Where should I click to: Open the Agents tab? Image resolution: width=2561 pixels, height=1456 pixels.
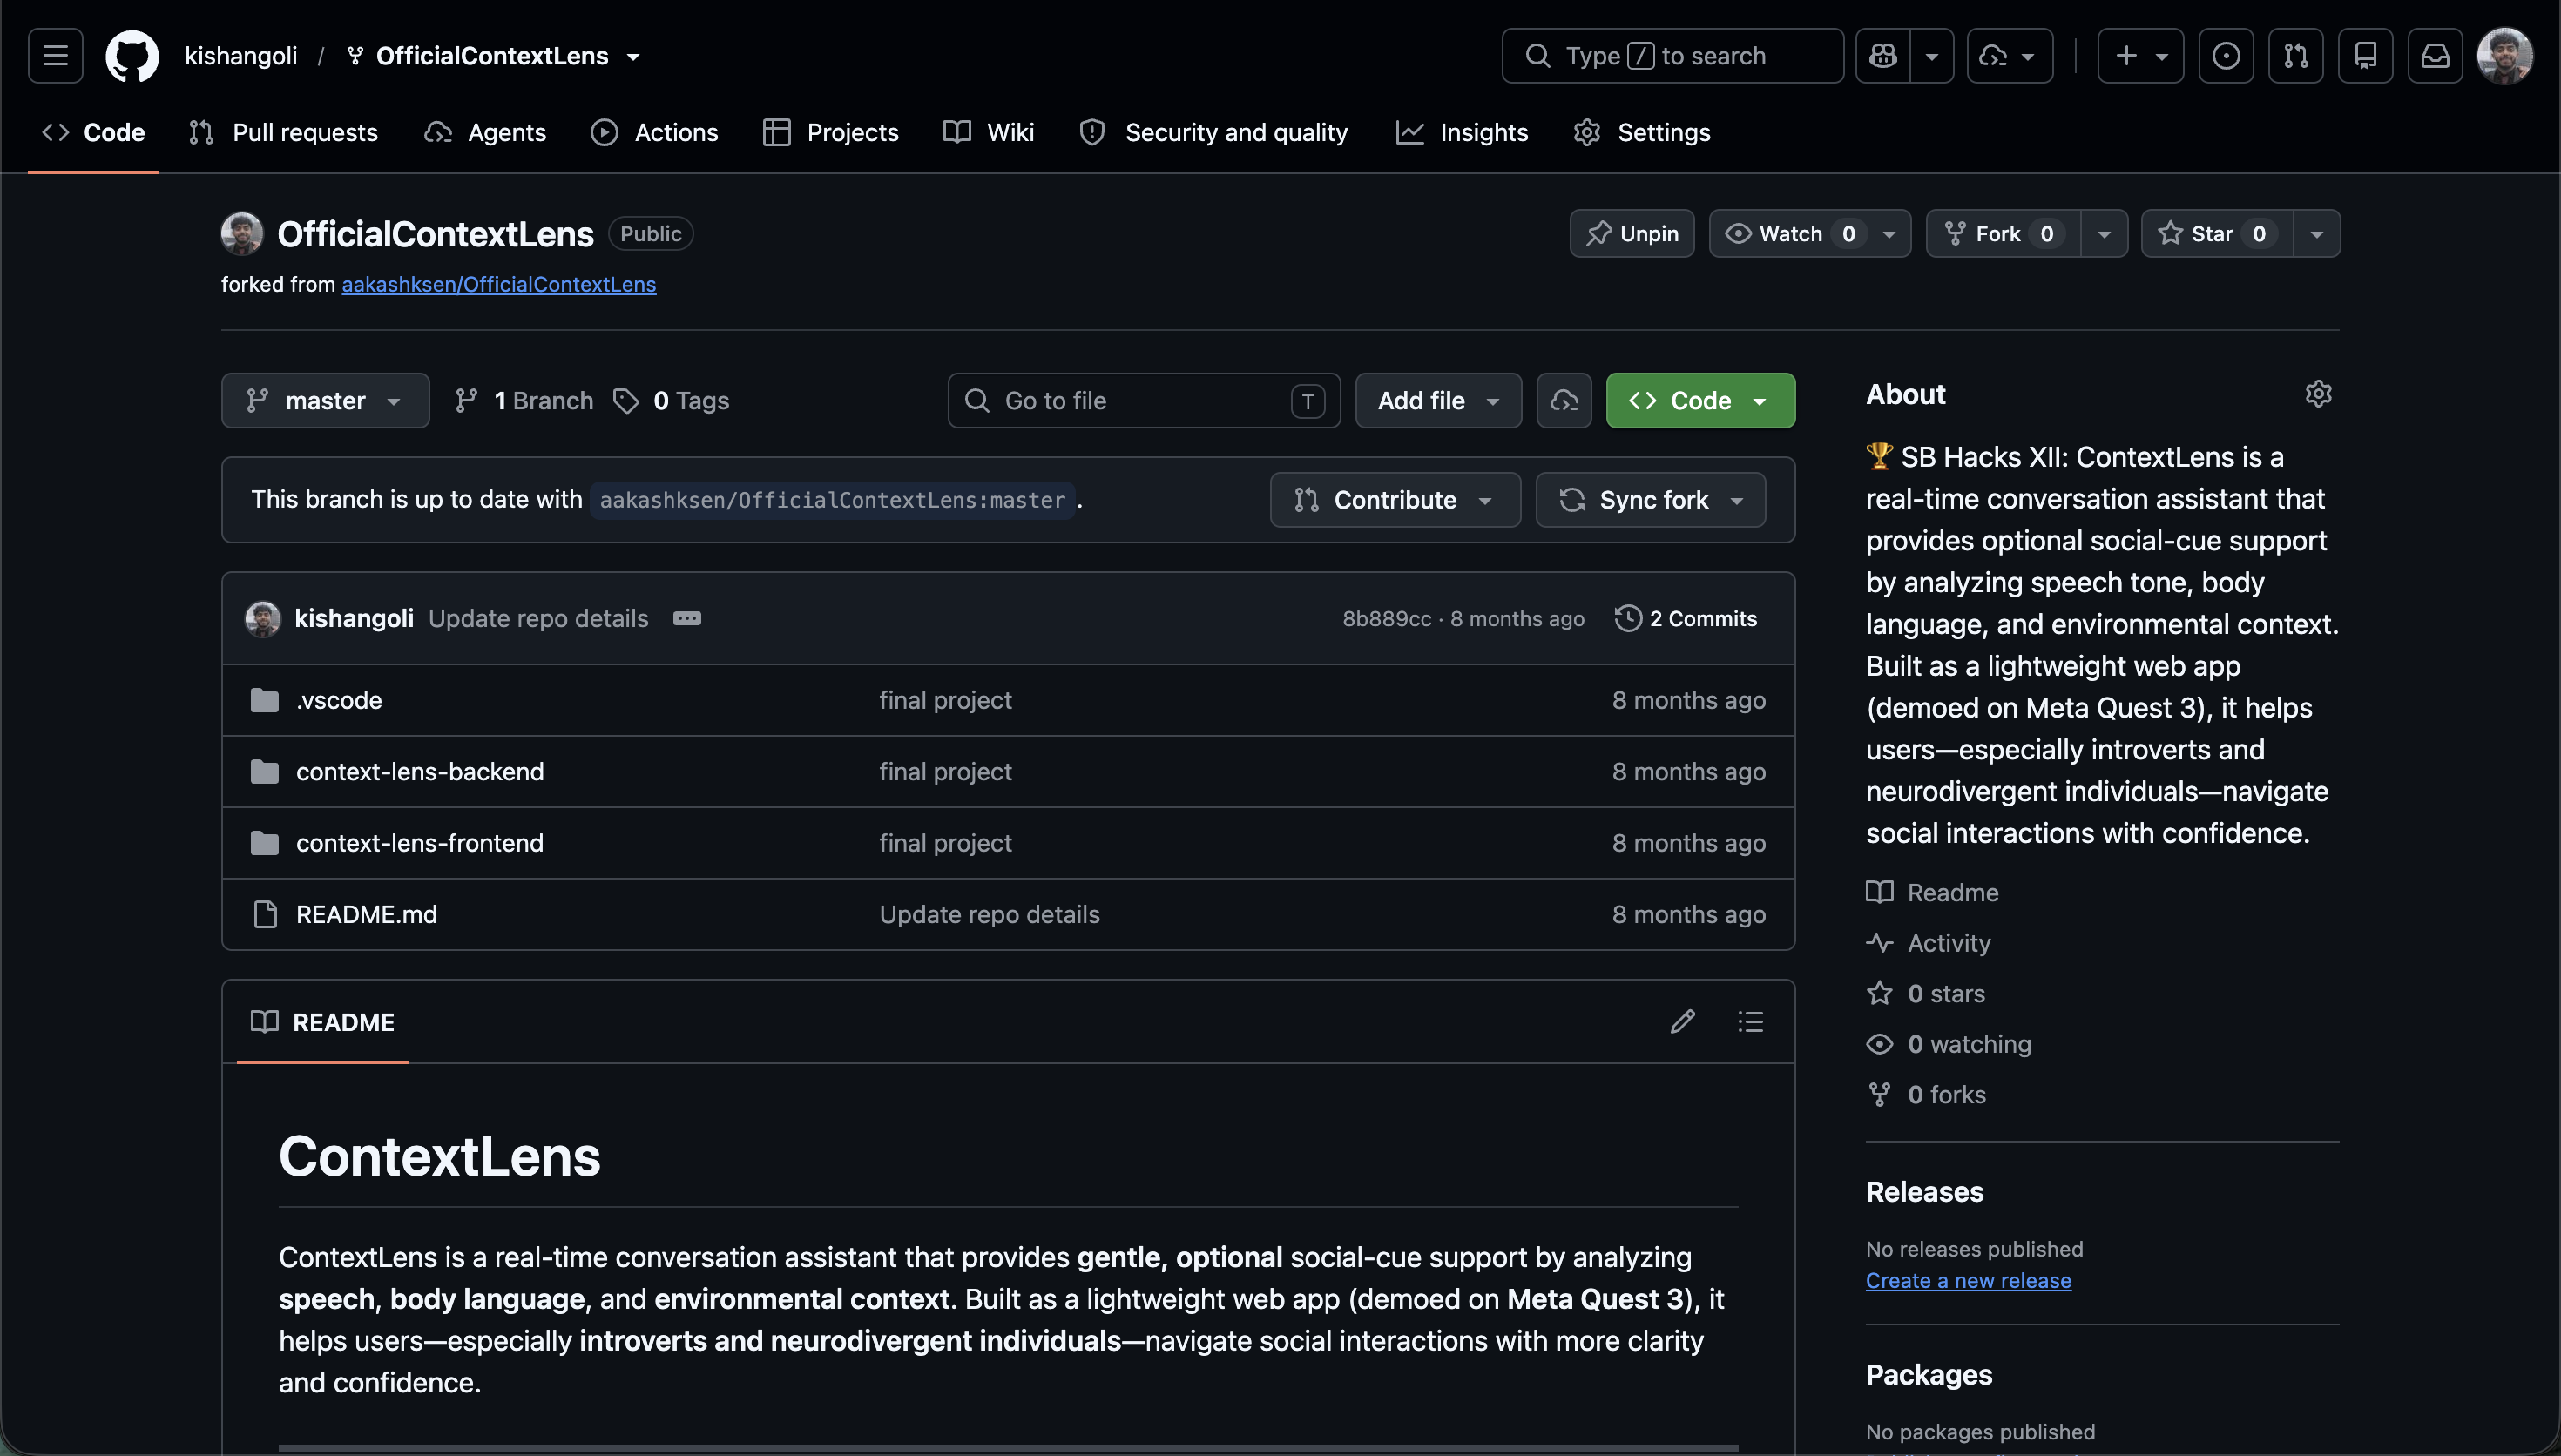pos(486,132)
